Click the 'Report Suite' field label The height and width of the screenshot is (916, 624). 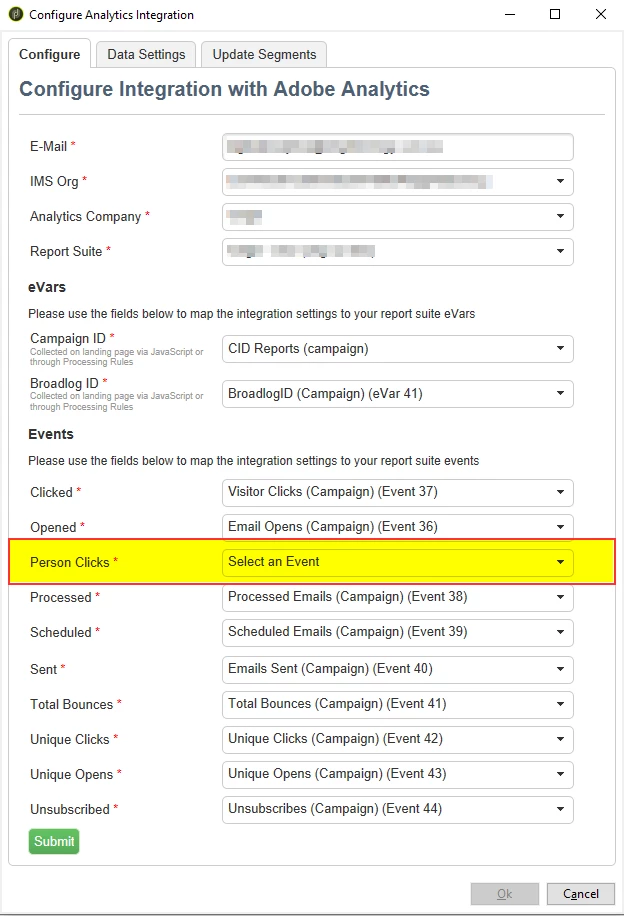[x=66, y=251]
